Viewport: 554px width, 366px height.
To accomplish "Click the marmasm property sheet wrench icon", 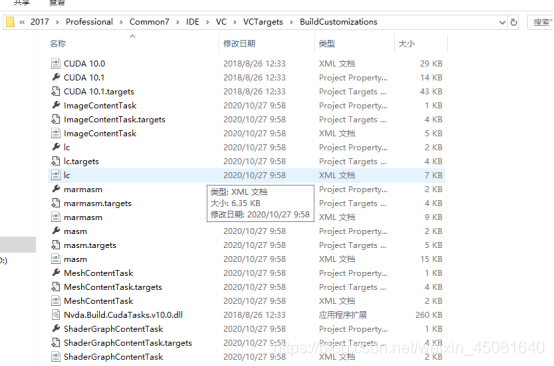I will pos(55,189).
